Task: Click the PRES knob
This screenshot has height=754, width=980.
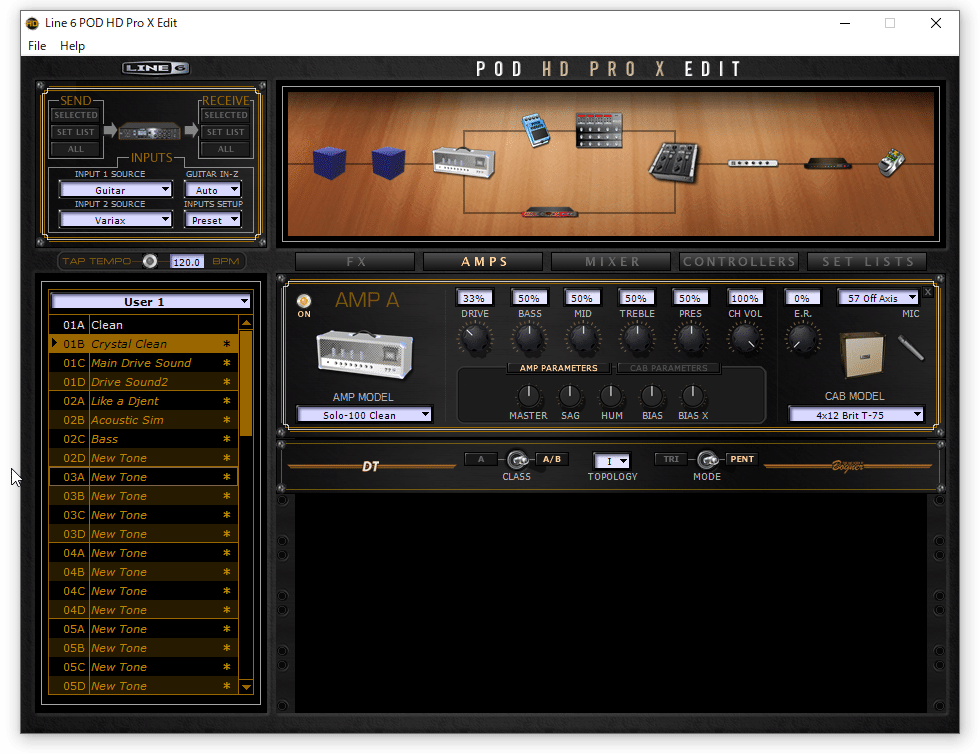Action: point(690,339)
